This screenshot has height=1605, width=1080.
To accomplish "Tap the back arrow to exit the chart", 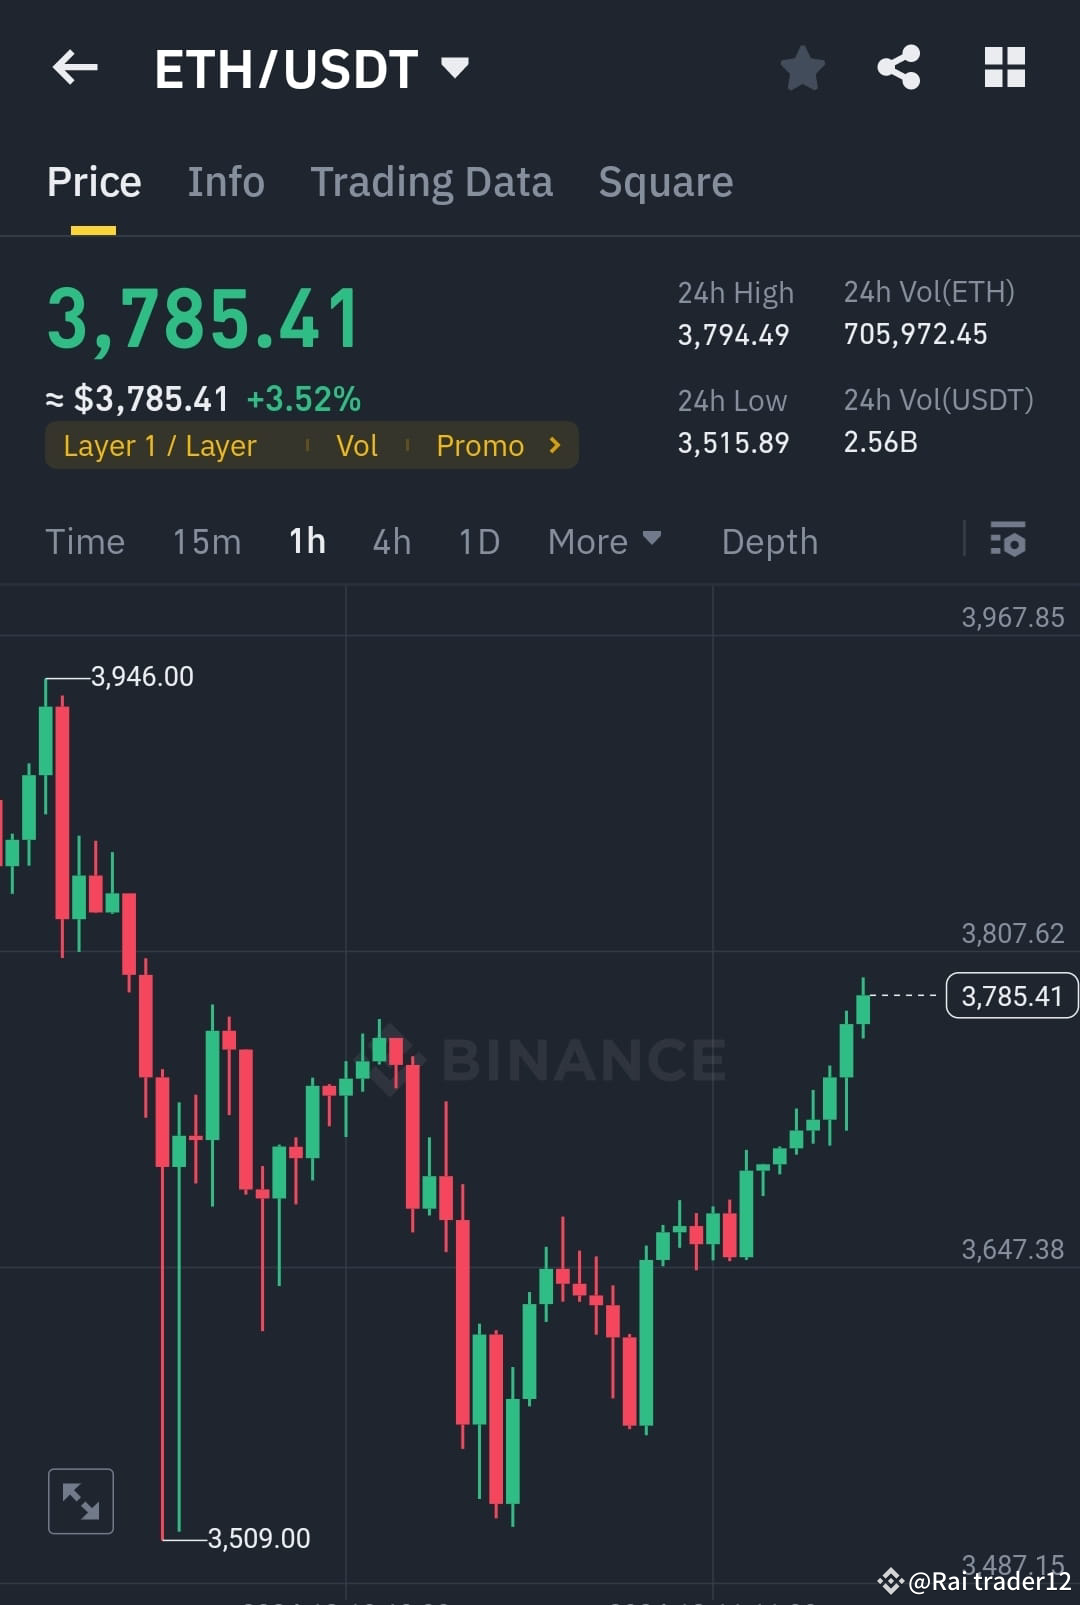I will pyautogui.click(x=75, y=67).
